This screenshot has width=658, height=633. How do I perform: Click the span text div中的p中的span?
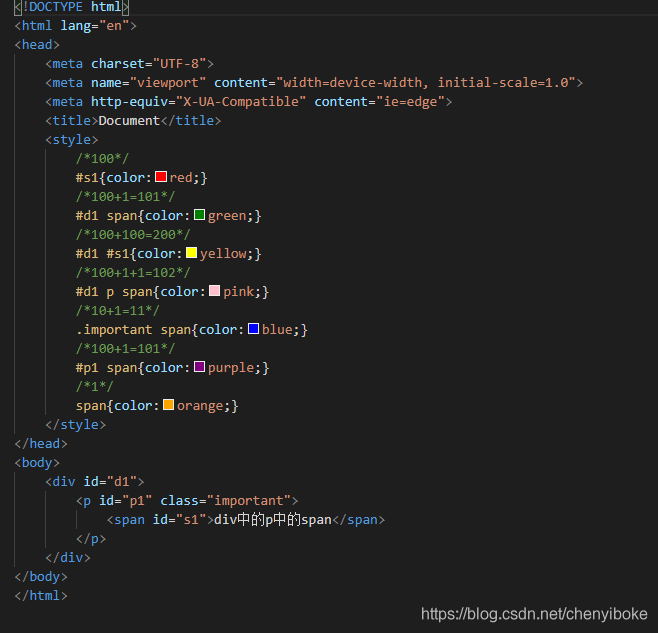(x=273, y=520)
